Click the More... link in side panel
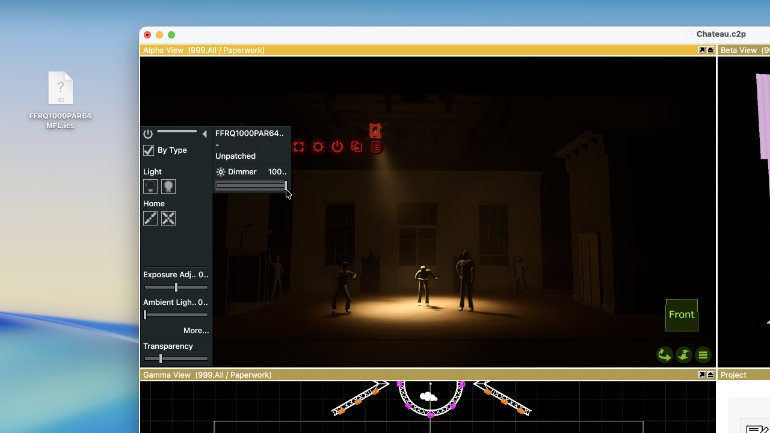 pyautogui.click(x=196, y=330)
